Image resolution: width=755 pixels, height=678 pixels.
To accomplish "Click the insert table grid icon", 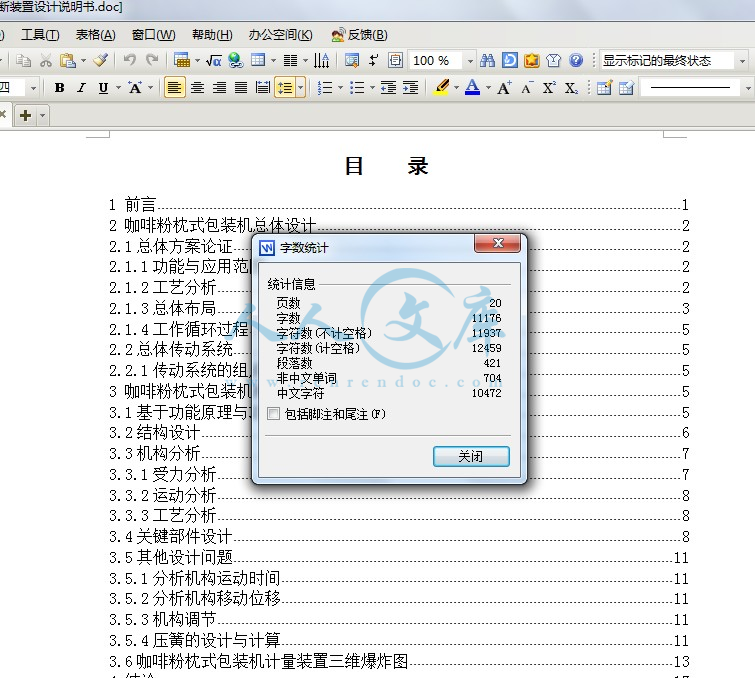I will pyautogui.click(x=258, y=60).
